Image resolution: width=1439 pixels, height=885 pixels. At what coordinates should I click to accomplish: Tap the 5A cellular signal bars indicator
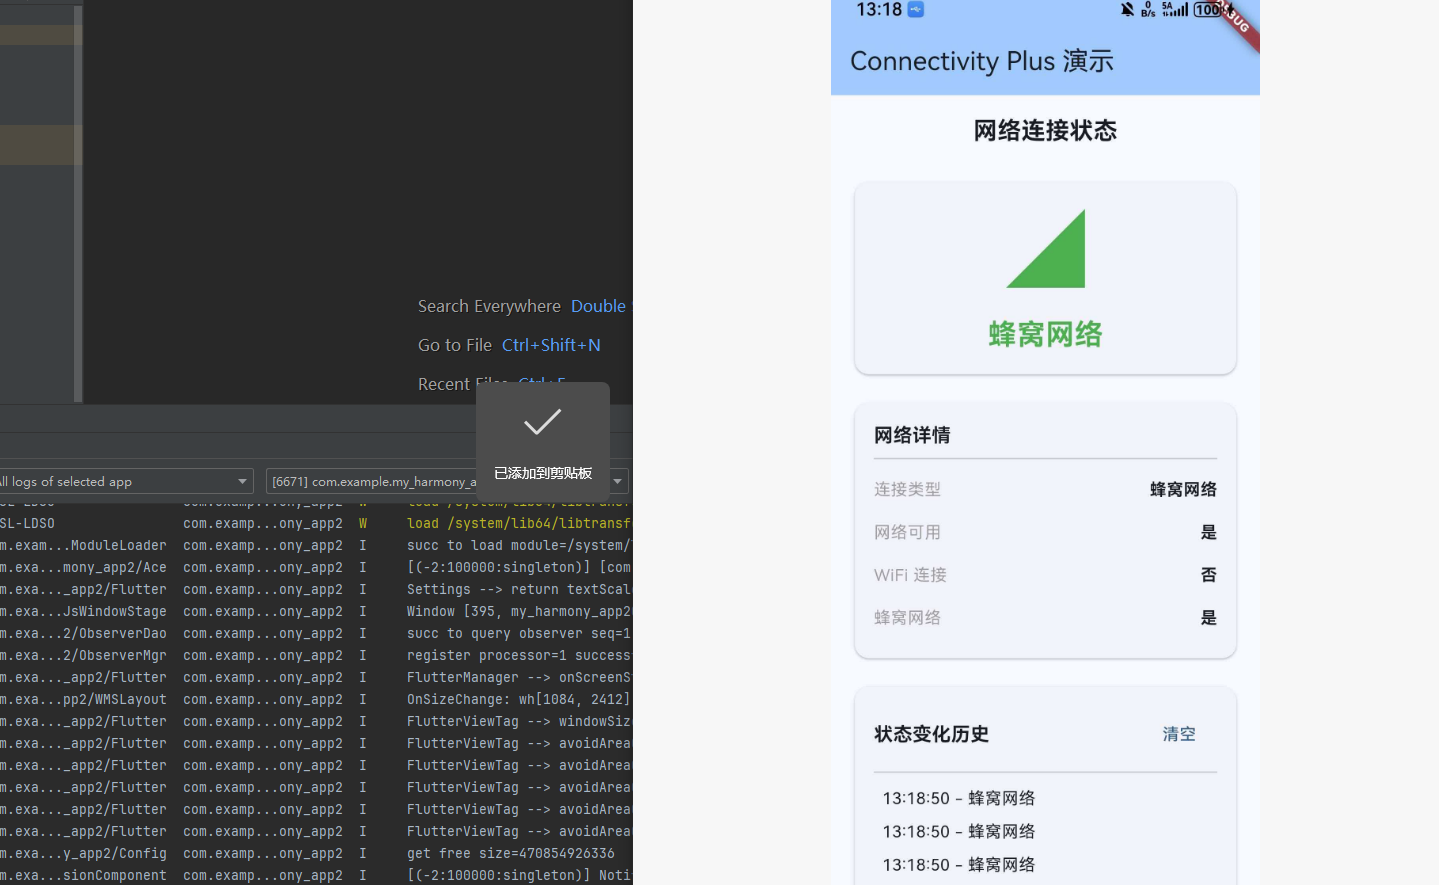click(x=1175, y=9)
